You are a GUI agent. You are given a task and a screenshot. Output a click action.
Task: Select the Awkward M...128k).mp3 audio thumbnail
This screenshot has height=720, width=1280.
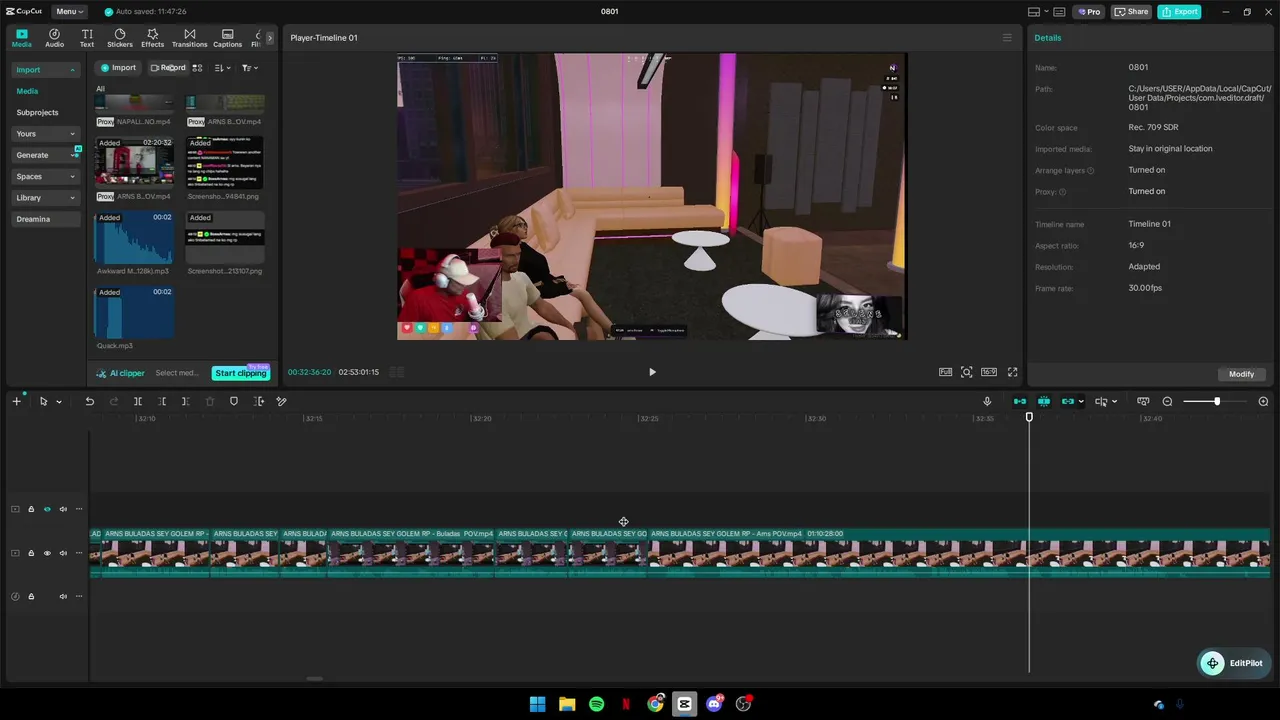134,238
